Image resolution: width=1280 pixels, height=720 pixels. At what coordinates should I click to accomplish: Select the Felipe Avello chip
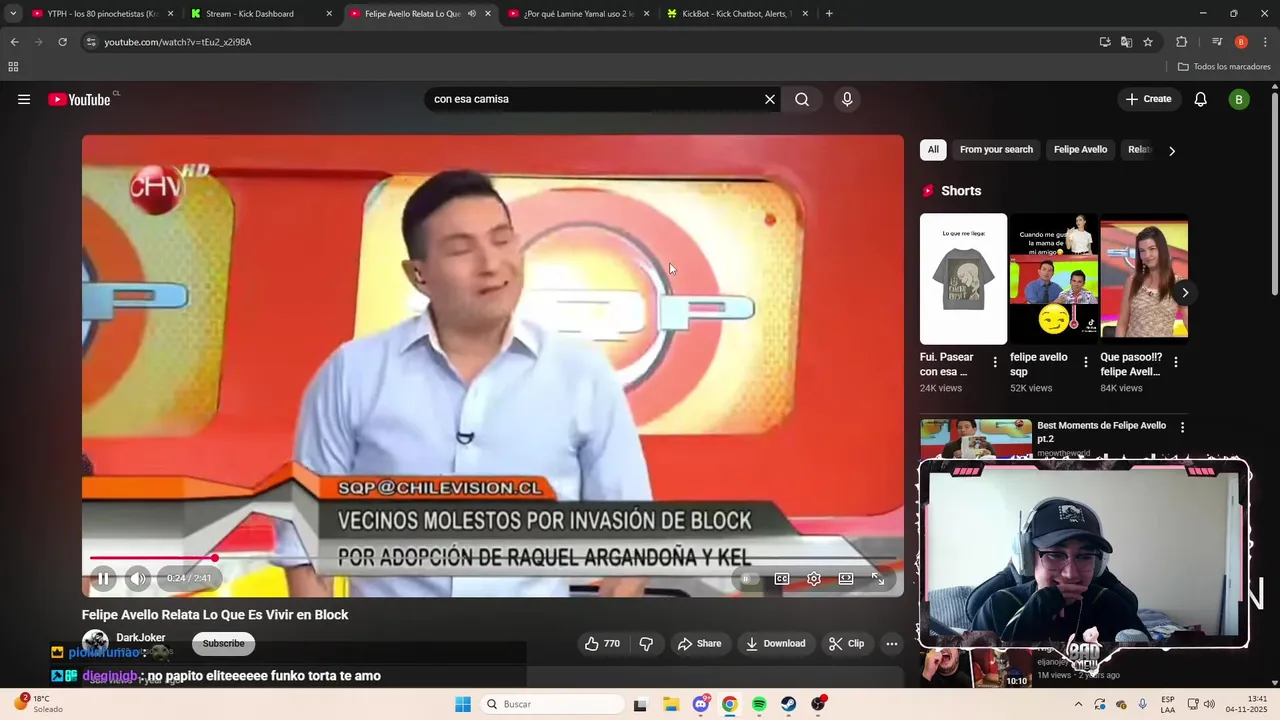click(x=1080, y=150)
